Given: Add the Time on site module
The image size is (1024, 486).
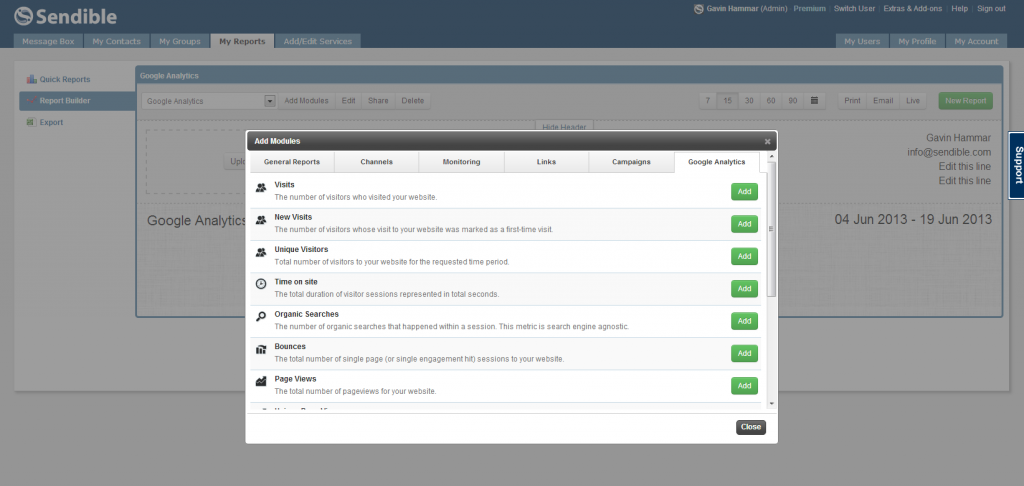Looking at the screenshot, I should point(744,289).
